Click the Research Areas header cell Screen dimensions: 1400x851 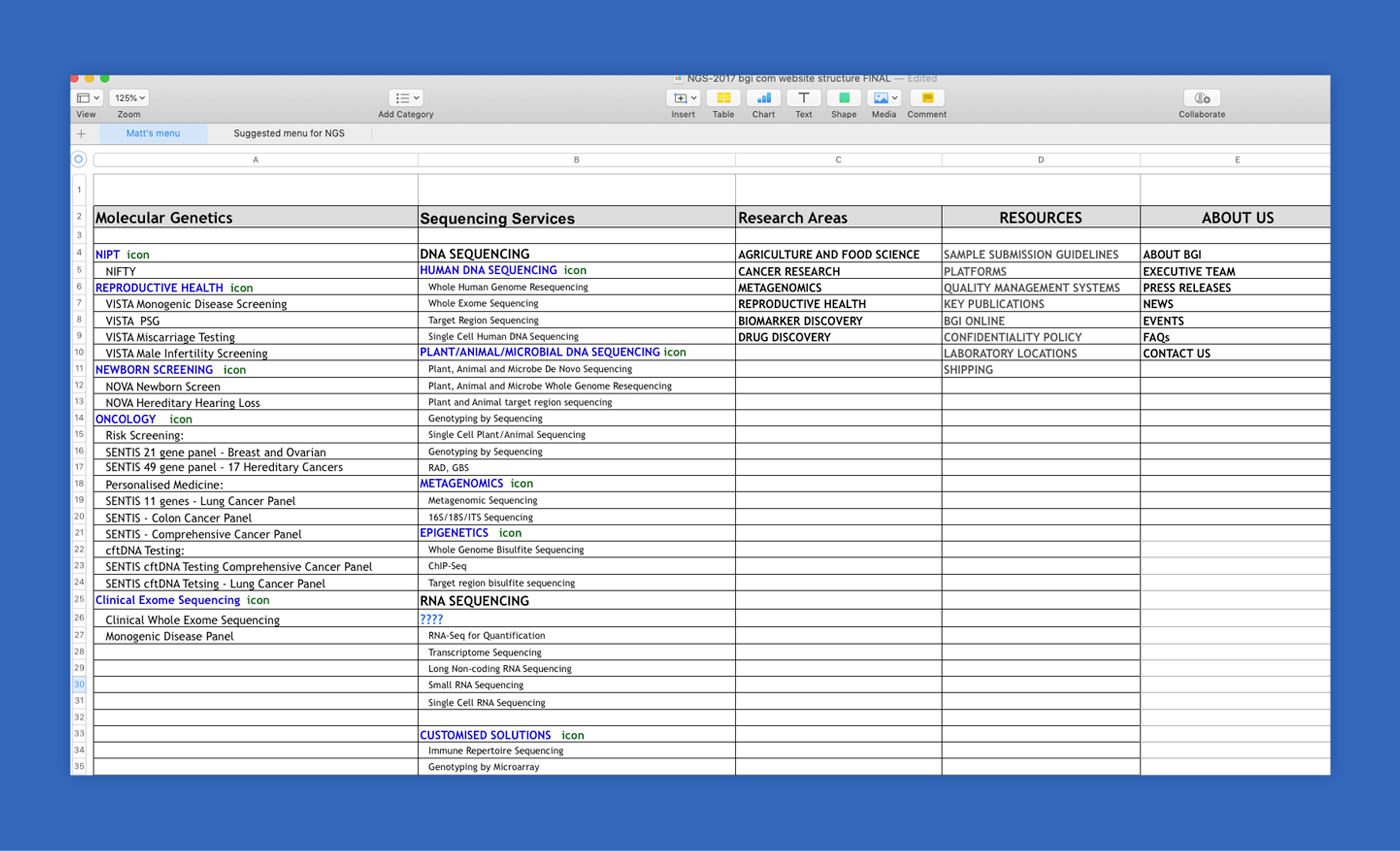838,217
